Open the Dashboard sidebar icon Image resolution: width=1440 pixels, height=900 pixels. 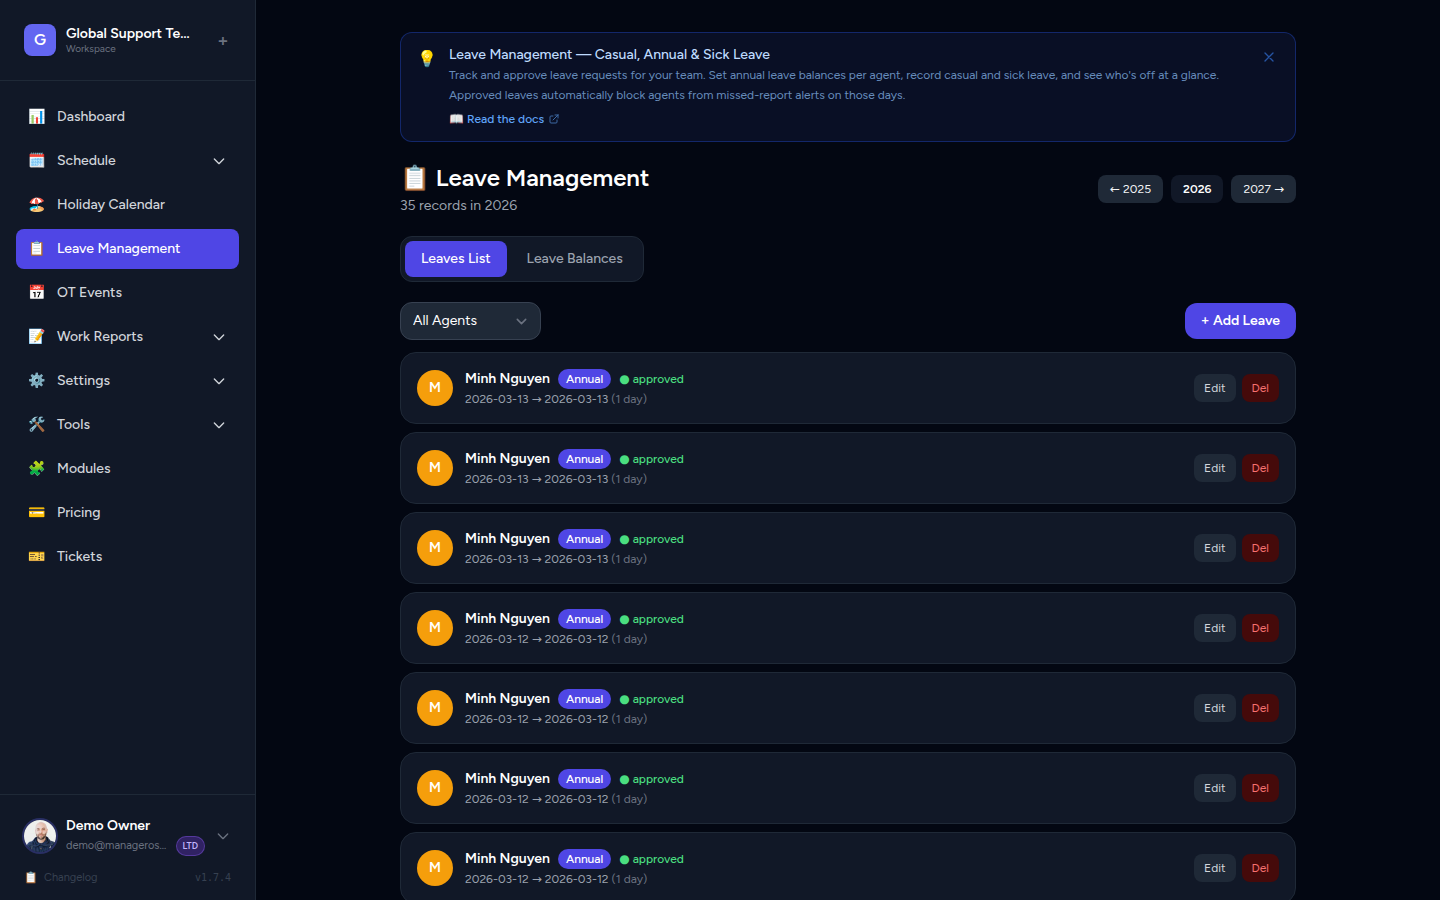pos(37,116)
